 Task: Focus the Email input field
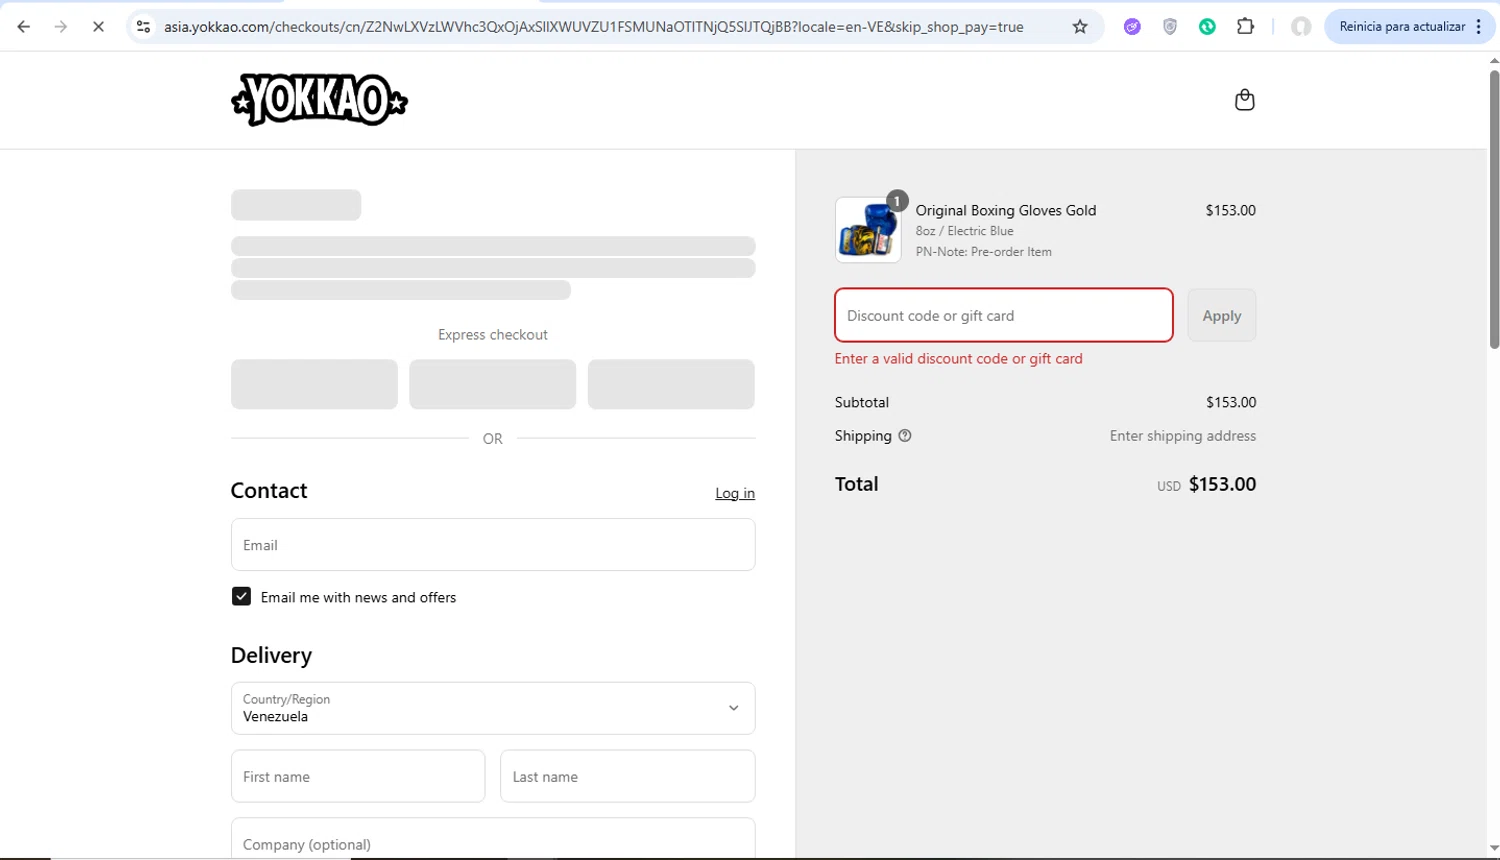click(x=493, y=545)
